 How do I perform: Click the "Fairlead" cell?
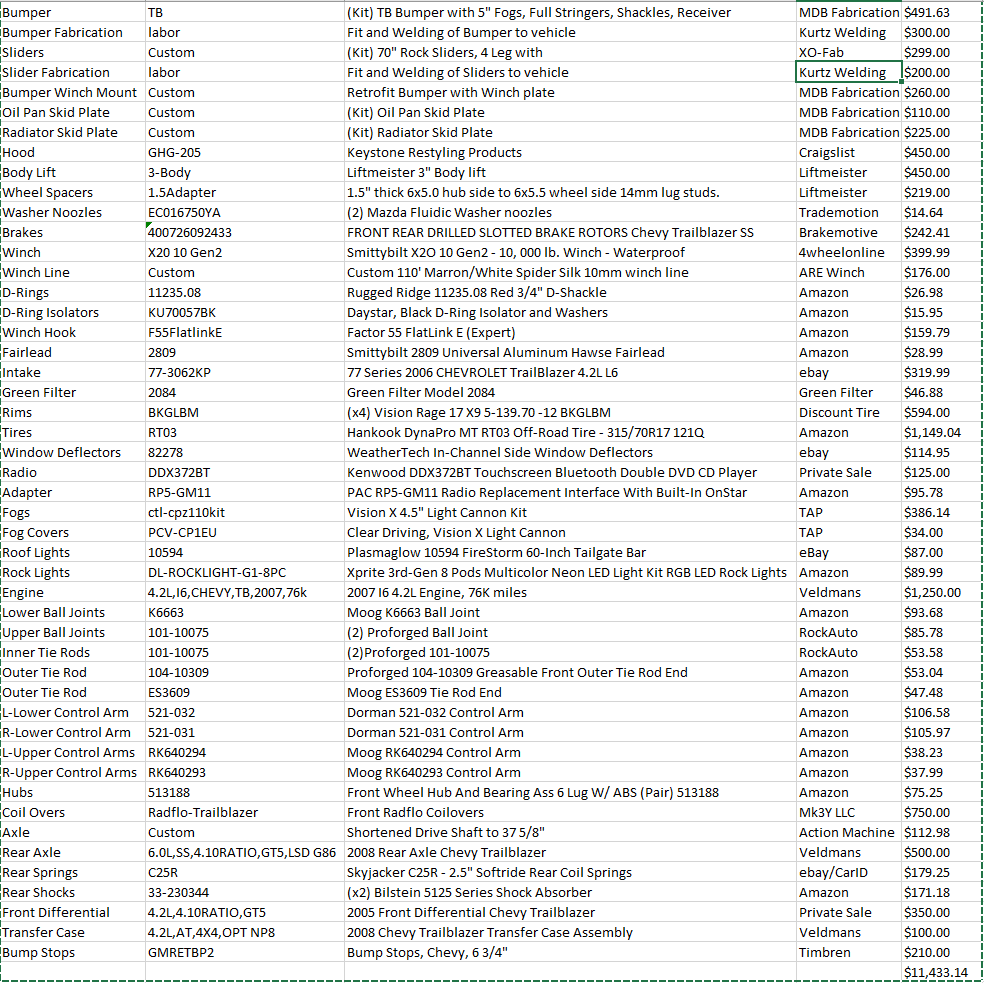(73, 352)
